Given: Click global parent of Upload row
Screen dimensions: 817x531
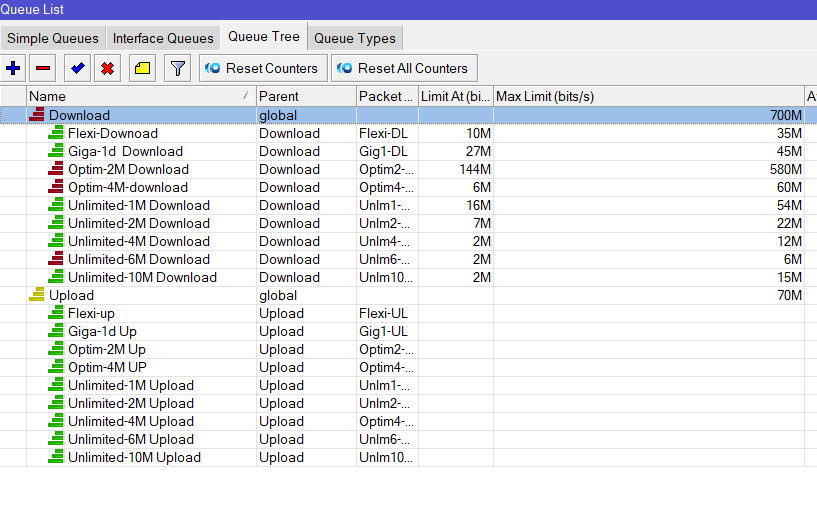Looking at the screenshot, I should pos(278,295).
